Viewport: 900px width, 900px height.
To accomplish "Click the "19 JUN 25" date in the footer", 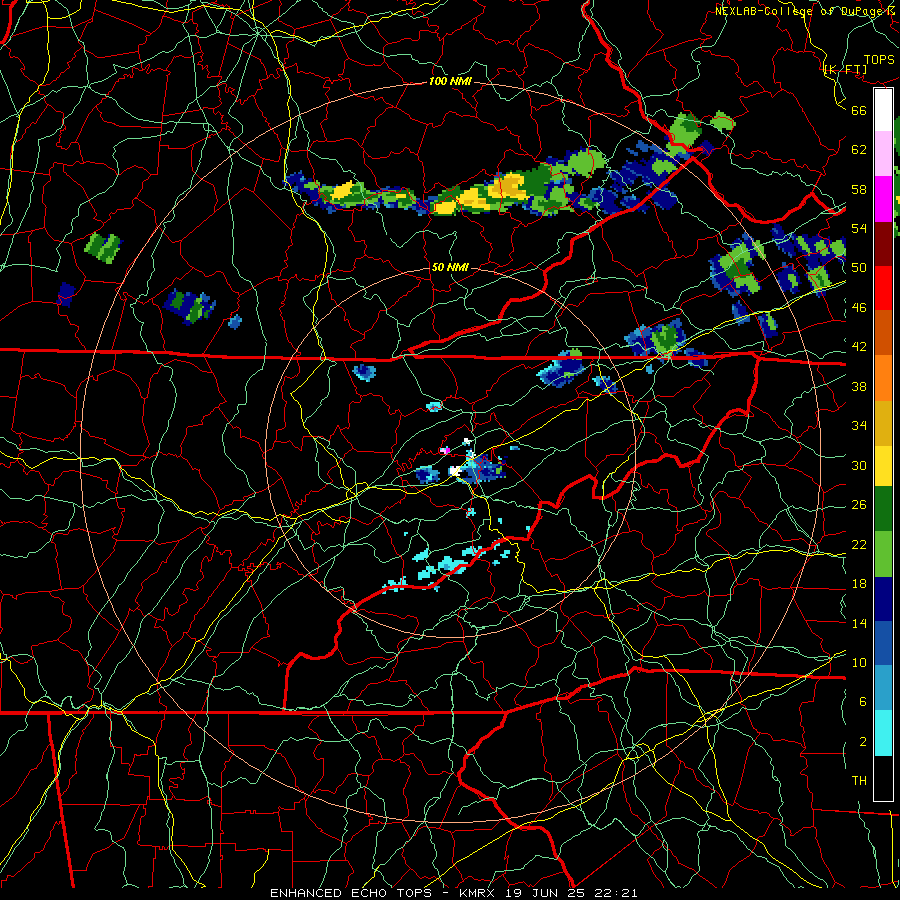I will click(544, 893).
